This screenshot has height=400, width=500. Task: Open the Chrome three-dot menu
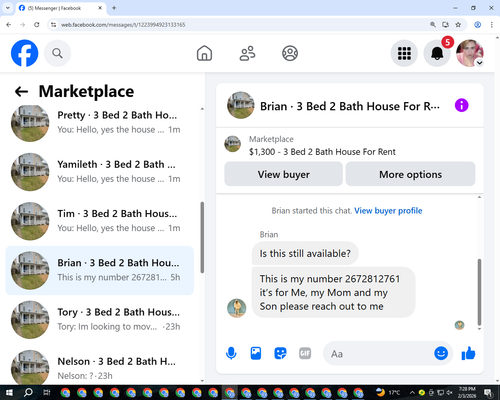(491, 25)
